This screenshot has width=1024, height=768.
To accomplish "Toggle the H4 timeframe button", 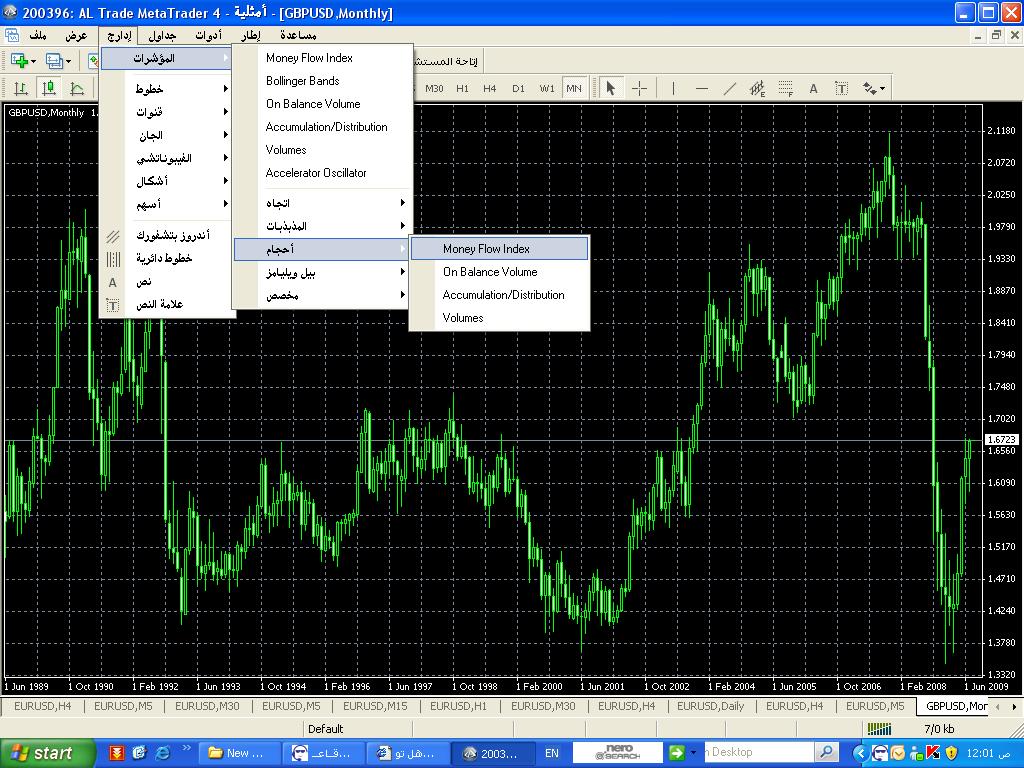I will click(x=490, y=88).
